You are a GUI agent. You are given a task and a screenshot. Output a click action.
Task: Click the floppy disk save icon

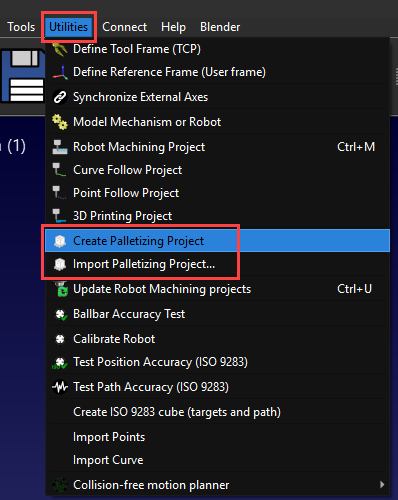23,76
